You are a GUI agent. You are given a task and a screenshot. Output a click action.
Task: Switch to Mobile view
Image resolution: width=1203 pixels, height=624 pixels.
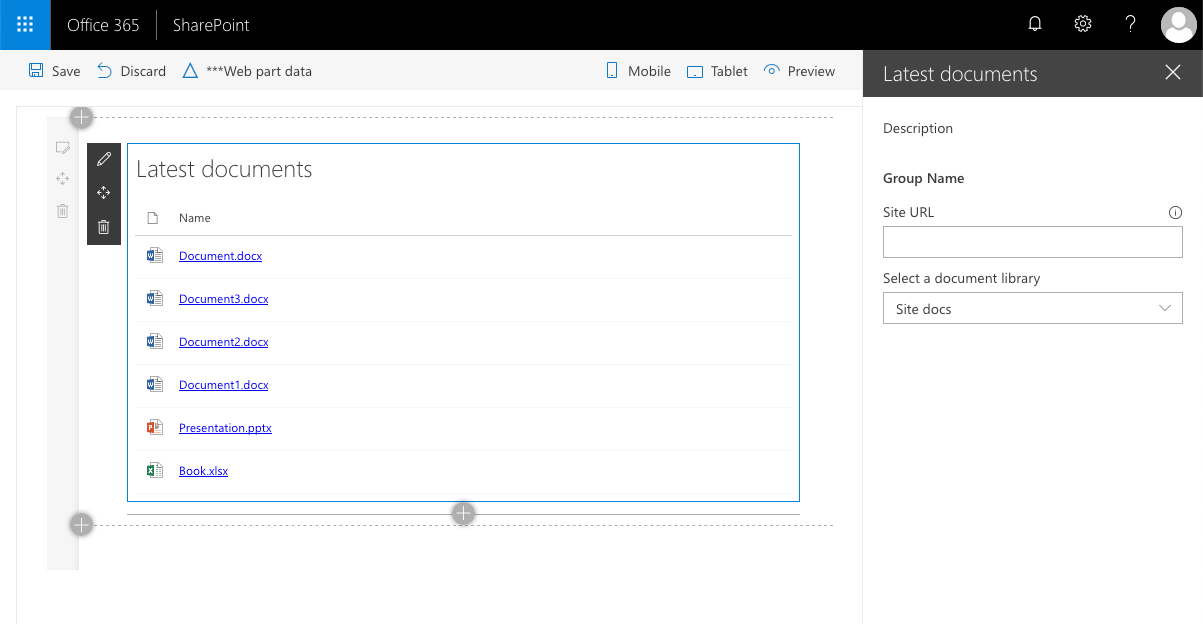[638, 71]
